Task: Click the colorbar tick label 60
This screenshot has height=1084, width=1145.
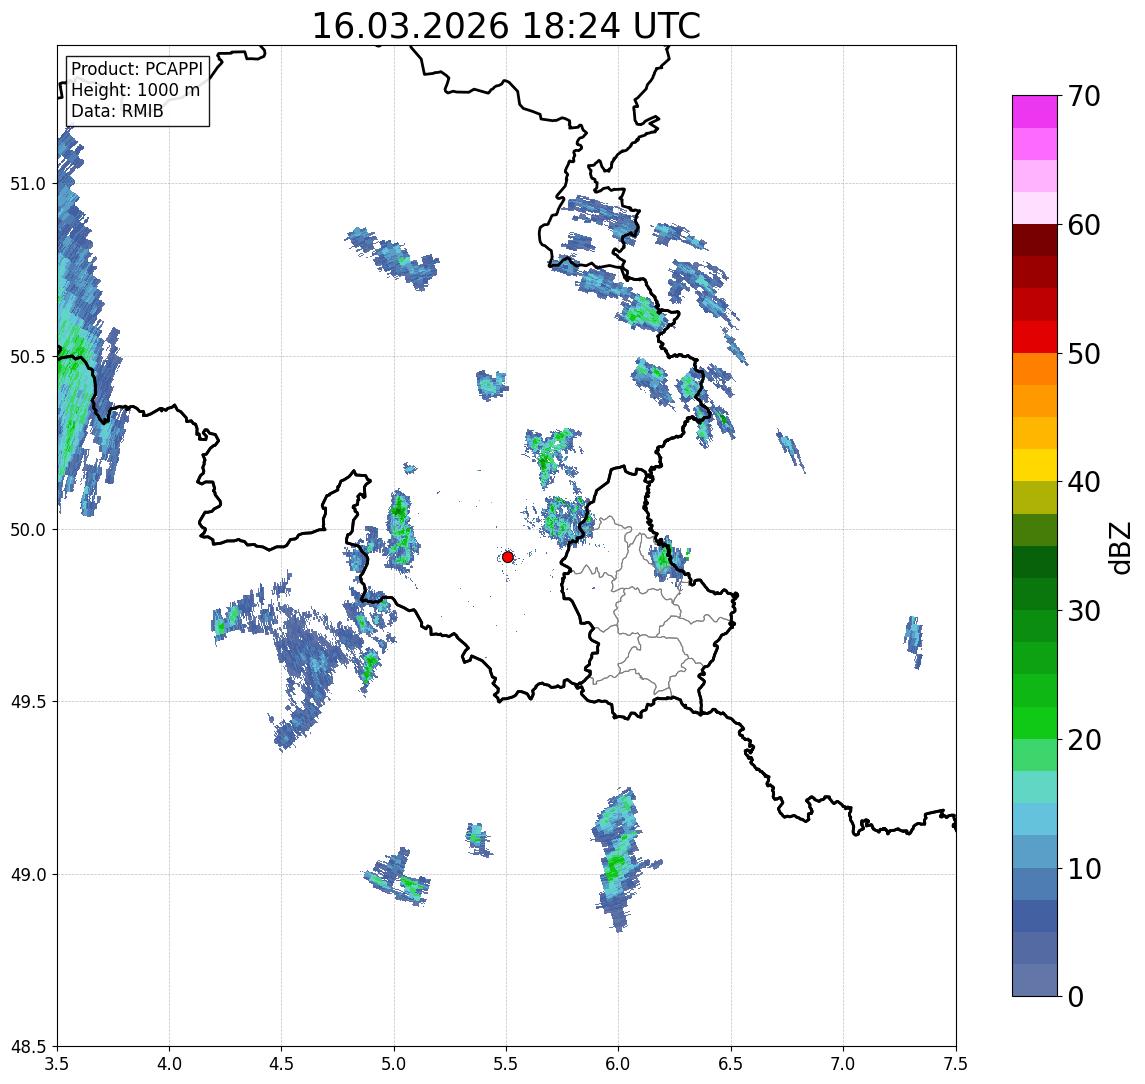Action: point(1084,225)
